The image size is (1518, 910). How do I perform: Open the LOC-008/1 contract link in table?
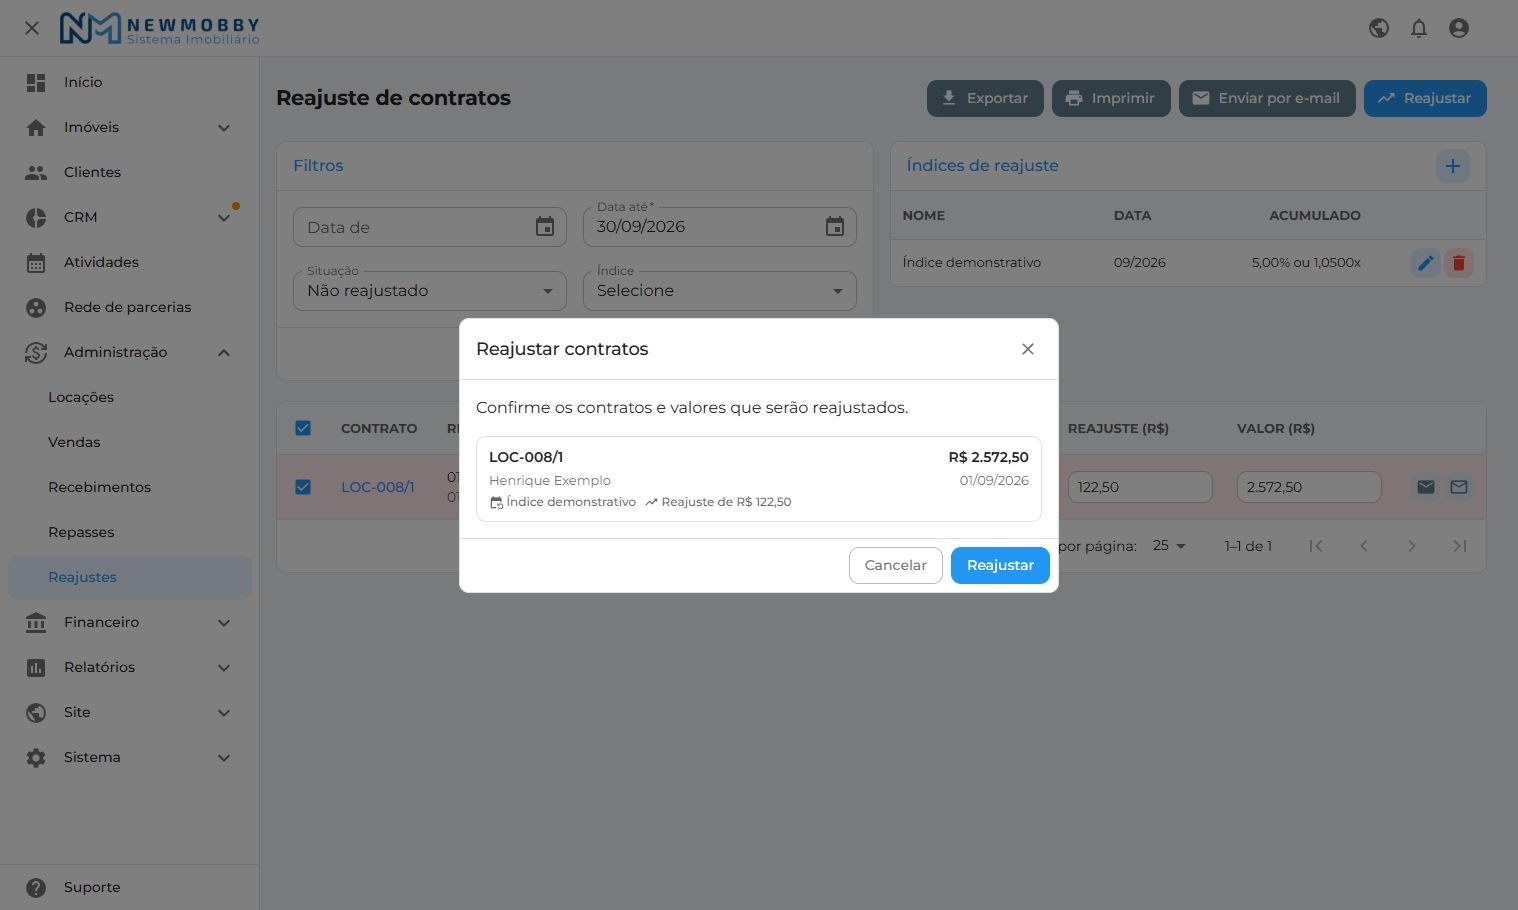coord(378,487)
